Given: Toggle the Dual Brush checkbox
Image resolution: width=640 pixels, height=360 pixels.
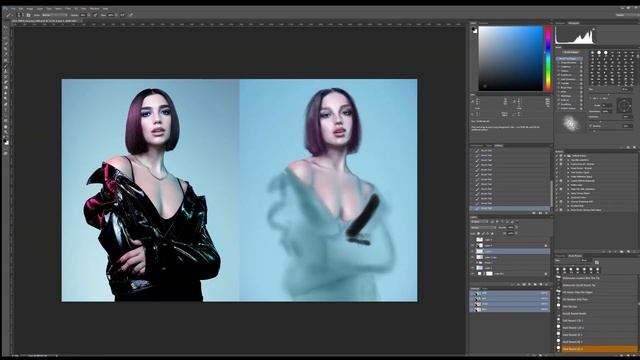Looking at the screenshot, I should pyautogui.click(x=558, y=75).
